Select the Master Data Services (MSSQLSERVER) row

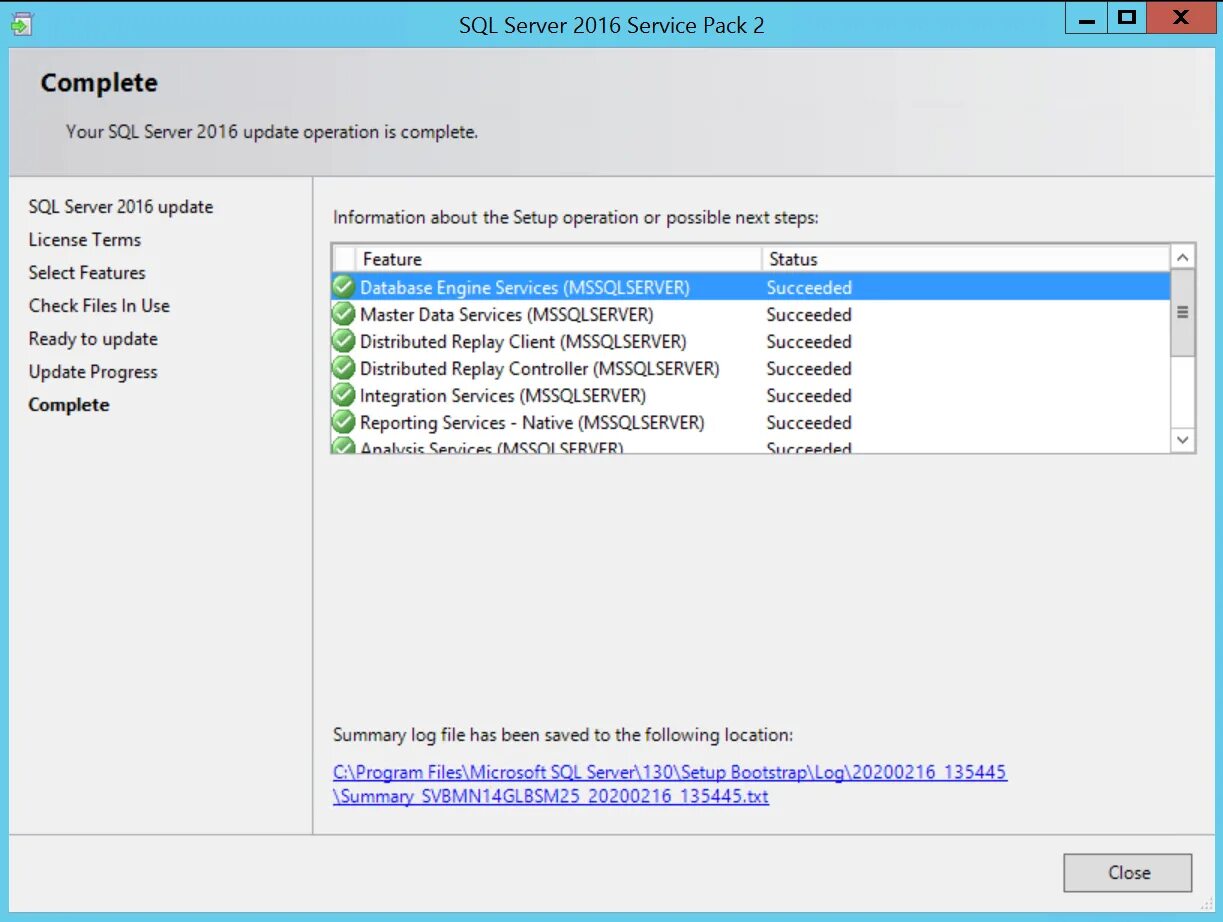pyautogui.click(x=750, y=314)
